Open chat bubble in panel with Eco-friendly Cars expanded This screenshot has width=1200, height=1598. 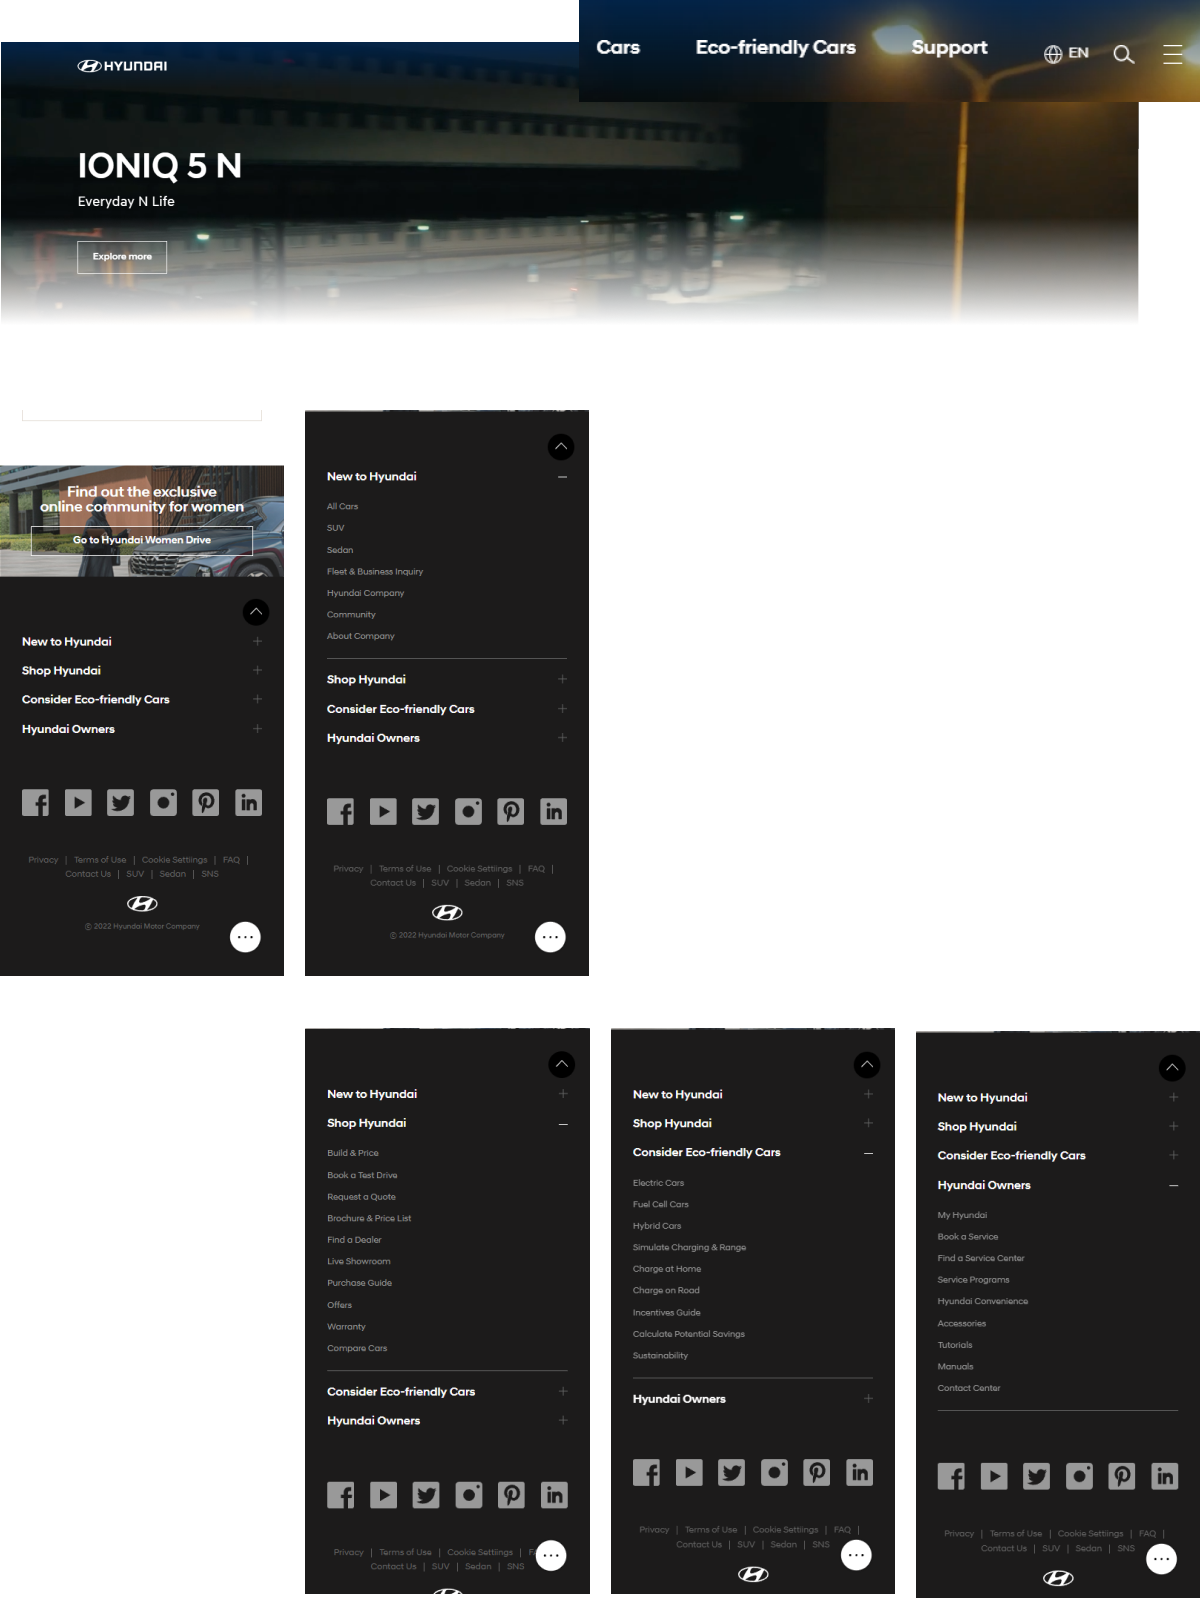click(x=856, y=1555)
